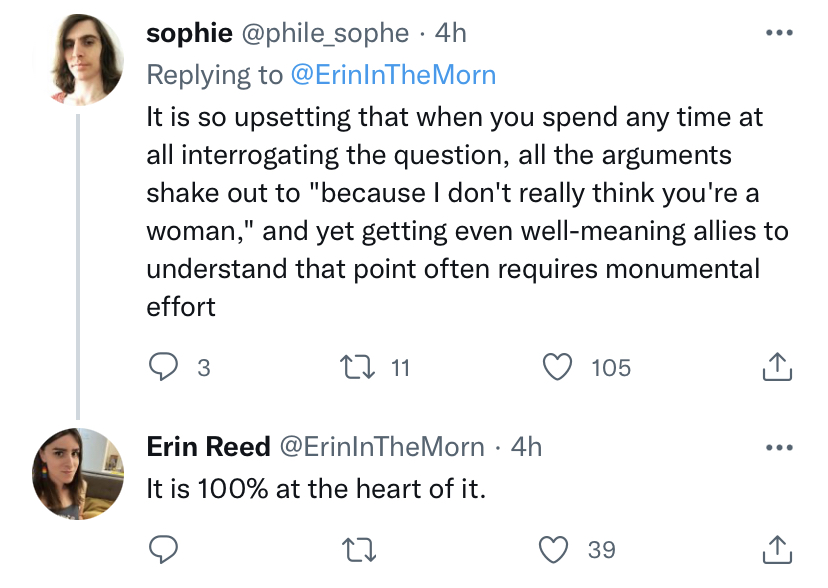Like sophie's tweet with 105 likes
The width and height of the screenshot is (828, 588).
pyautogui.click(x=557, y=368)
